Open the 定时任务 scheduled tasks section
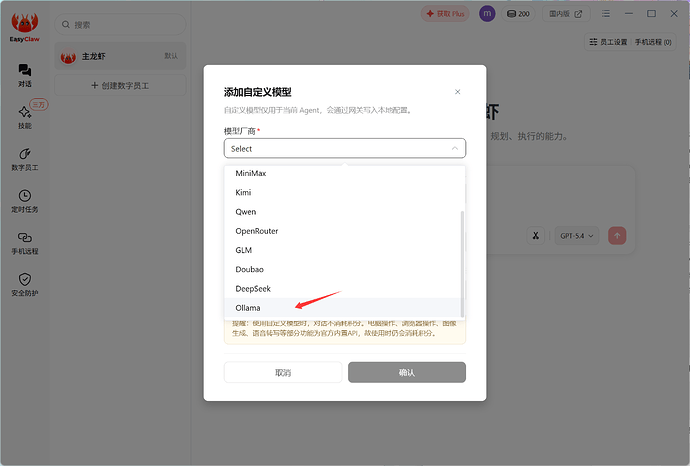 [25, 201]
